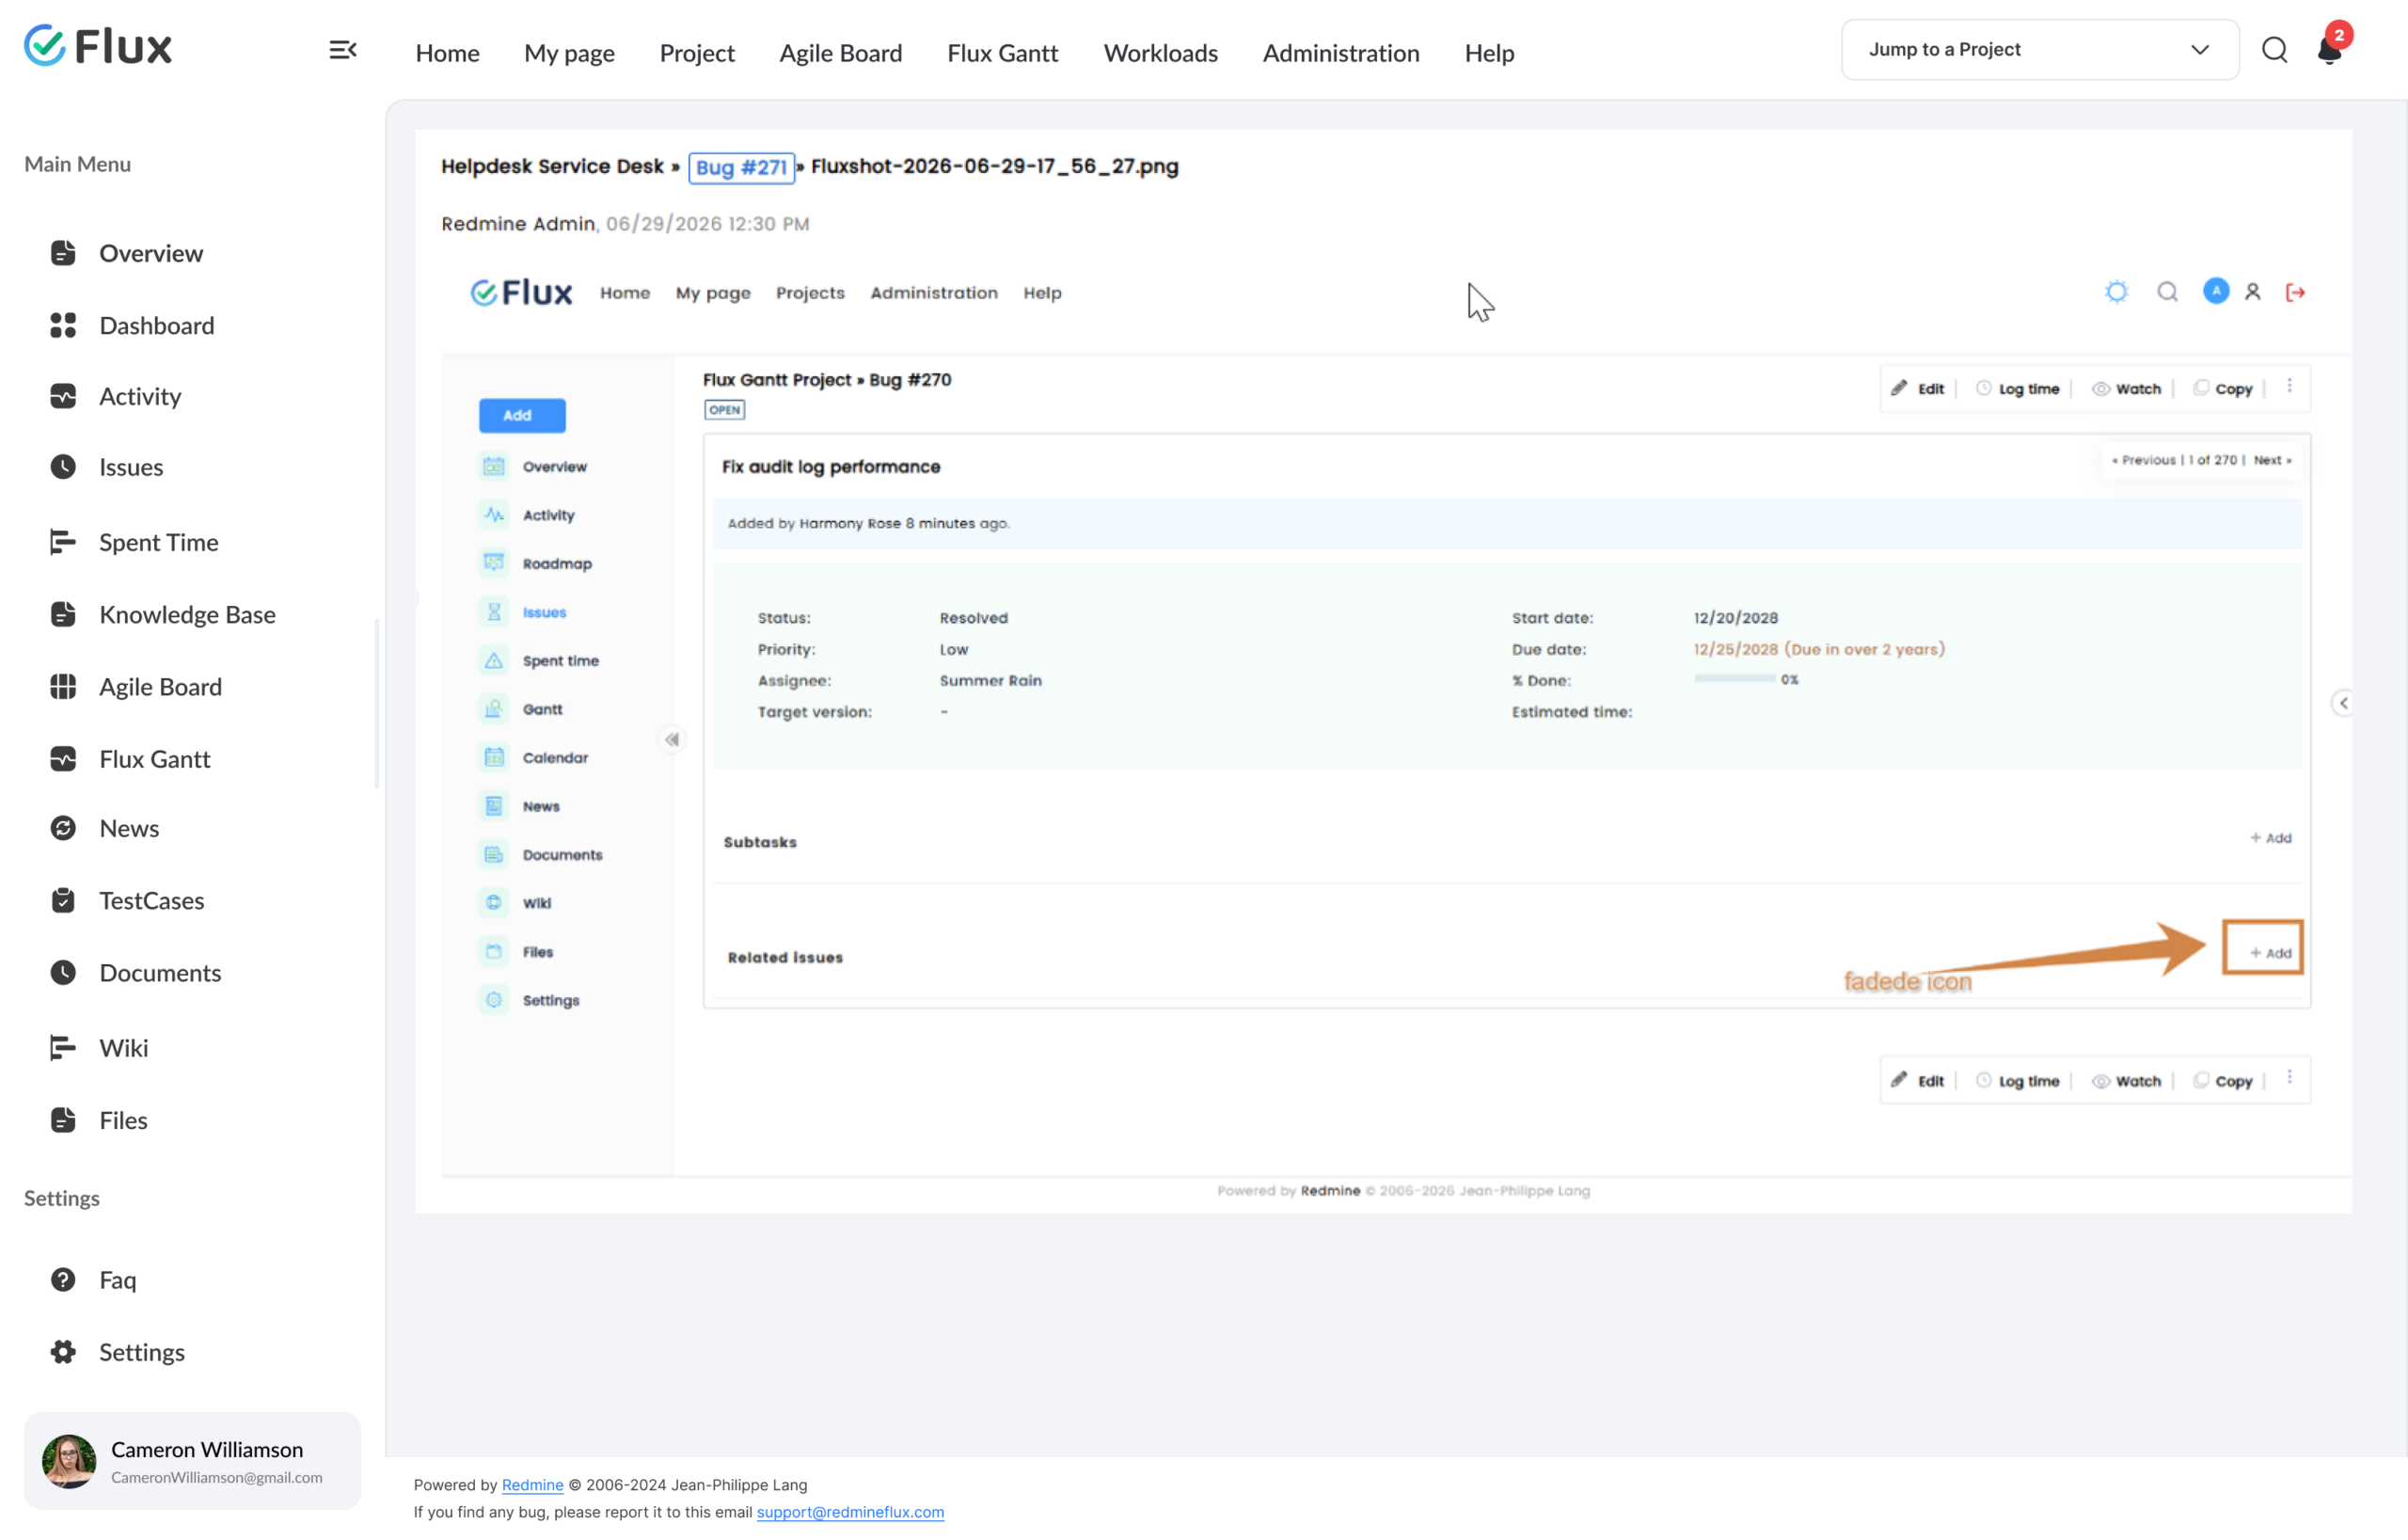Follow the Helpdesk Service Desk breadcrumb link

pyautogui.click(x=552, y=166)
